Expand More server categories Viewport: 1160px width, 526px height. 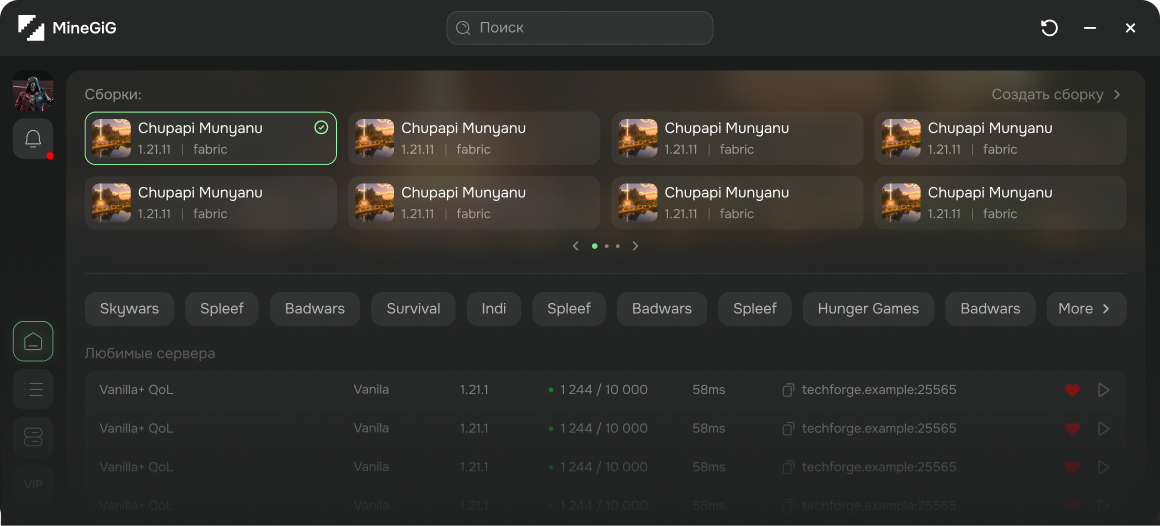(1086, 308)
